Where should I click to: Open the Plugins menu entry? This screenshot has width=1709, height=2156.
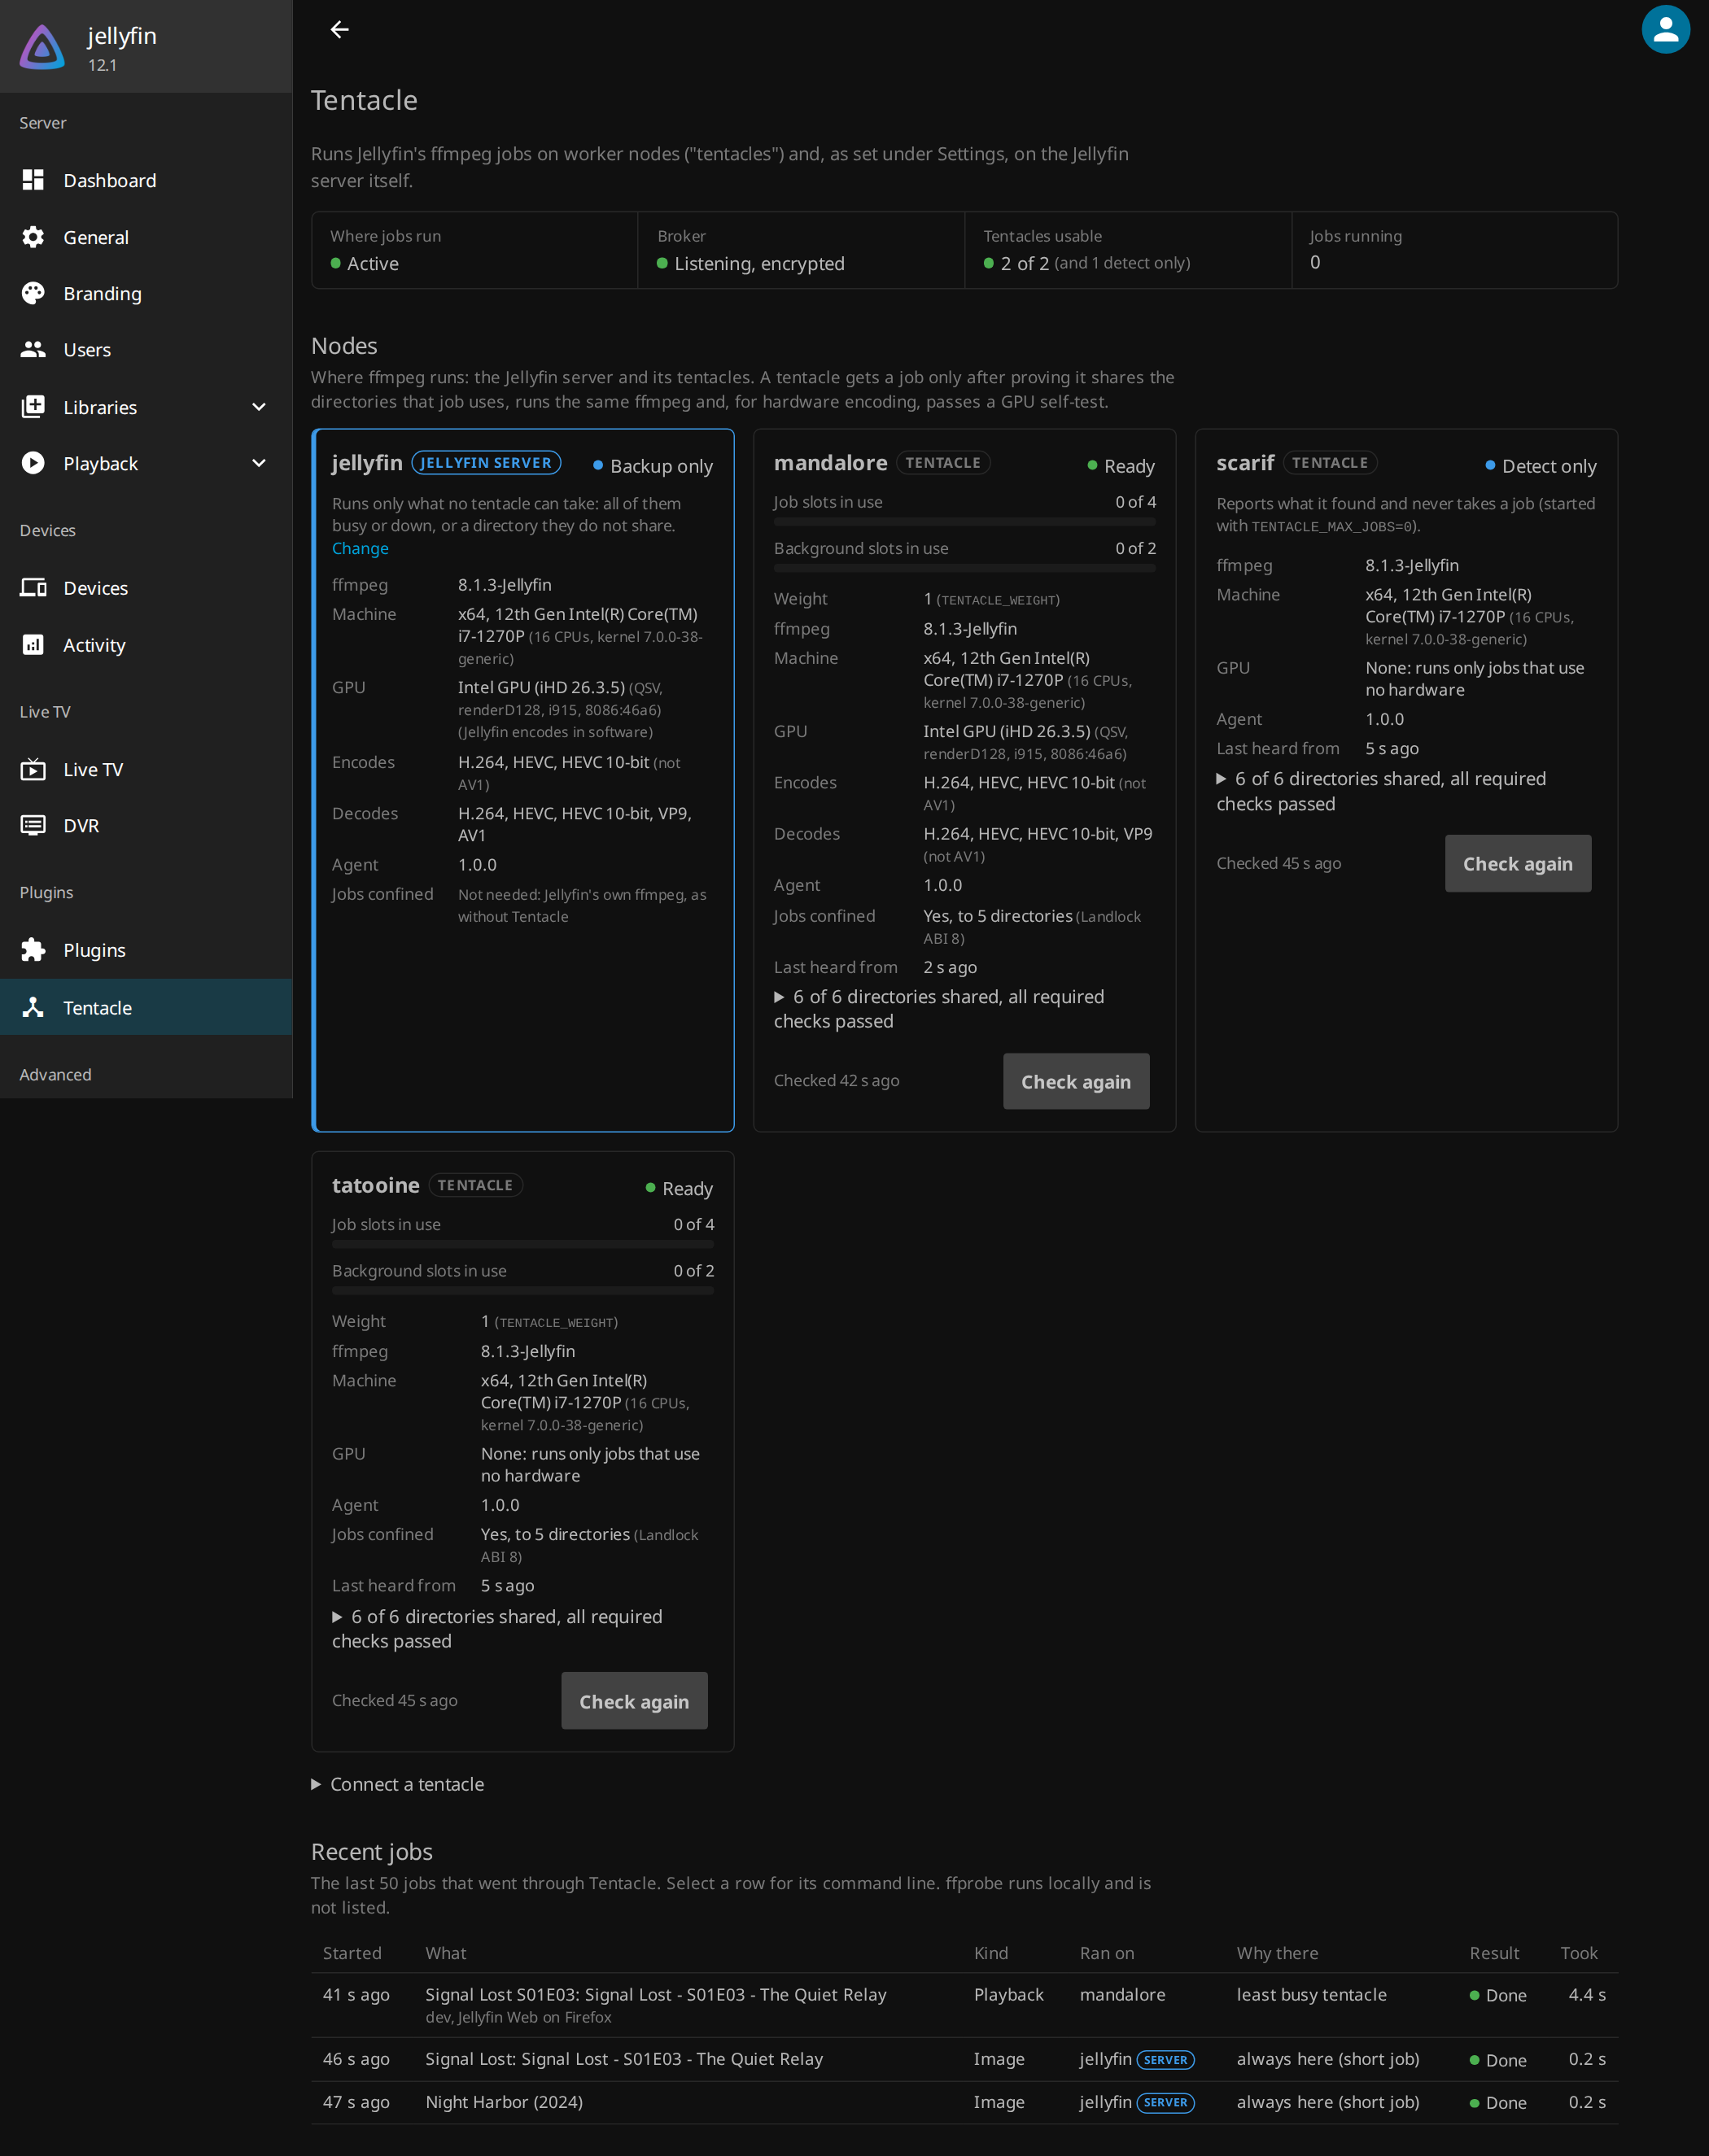click(146, 950)
